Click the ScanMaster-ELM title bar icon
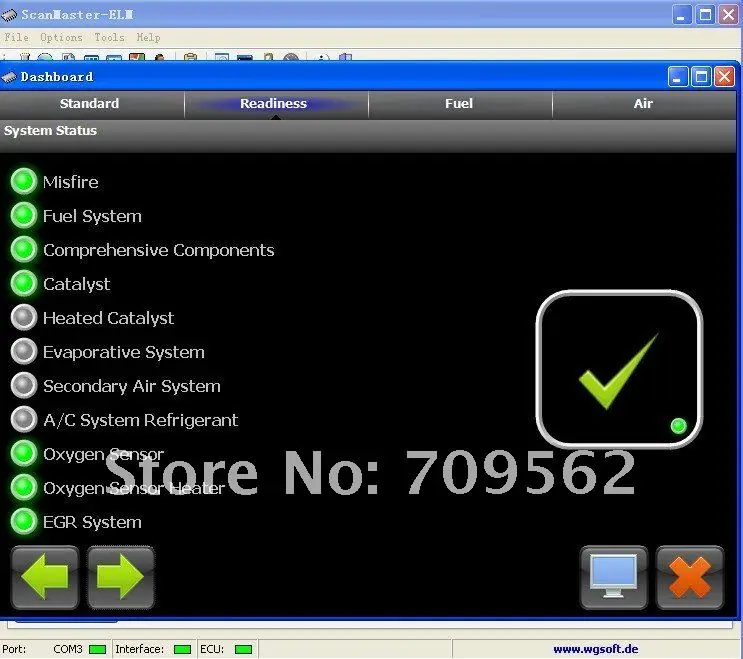 pos(9,15)
